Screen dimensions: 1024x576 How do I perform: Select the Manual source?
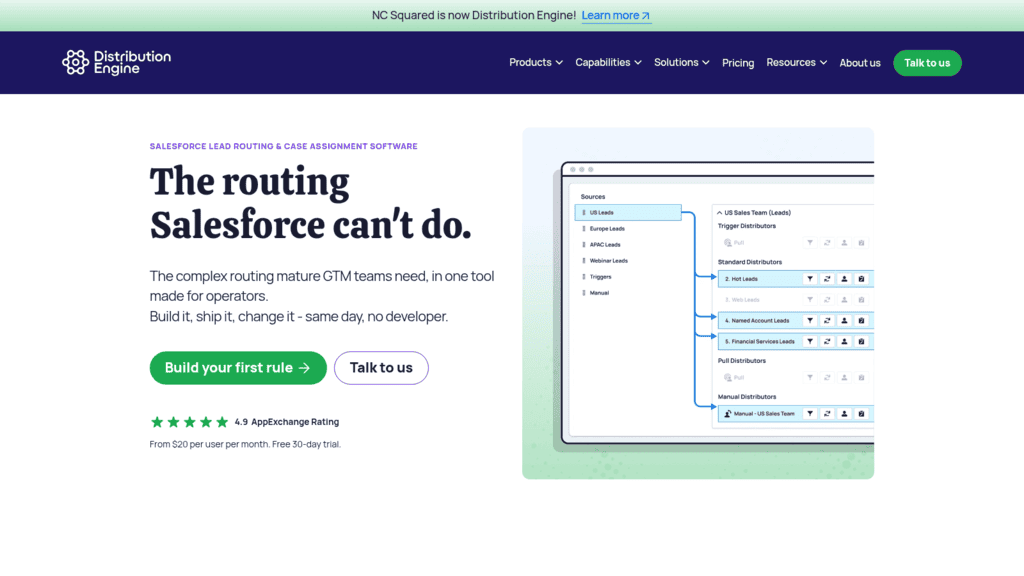click(x=599, y=293)
